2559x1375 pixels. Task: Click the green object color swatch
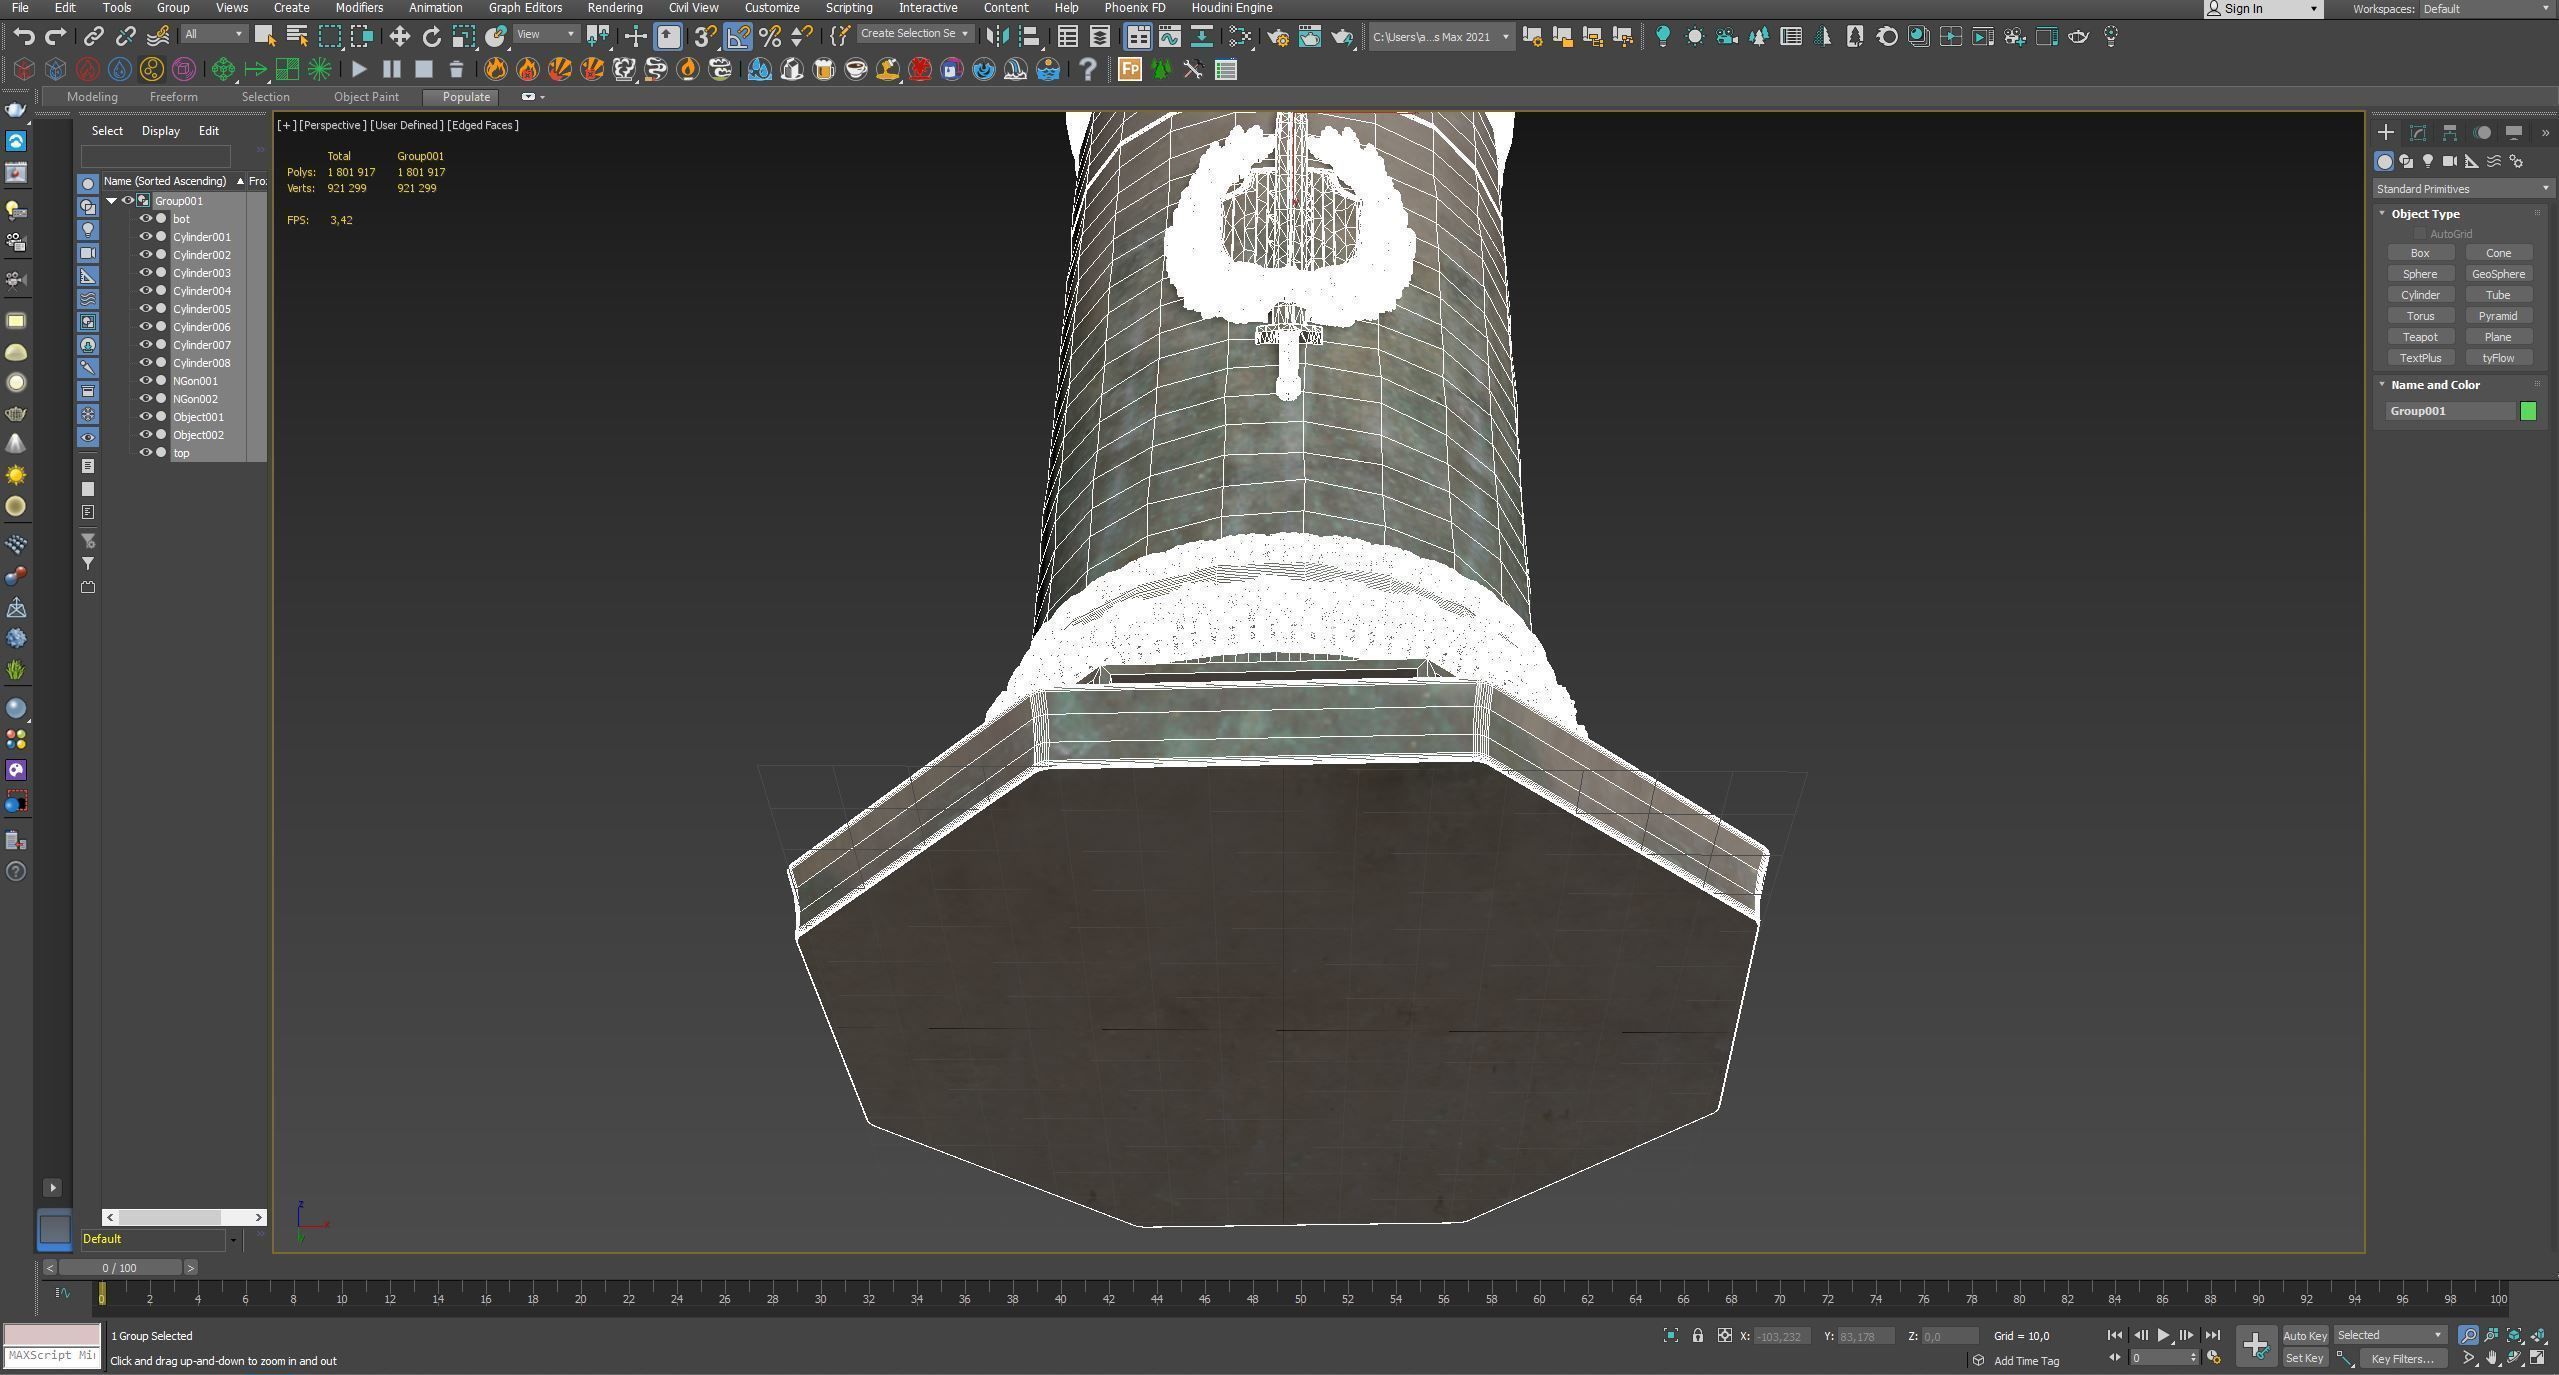(2528, 411)
